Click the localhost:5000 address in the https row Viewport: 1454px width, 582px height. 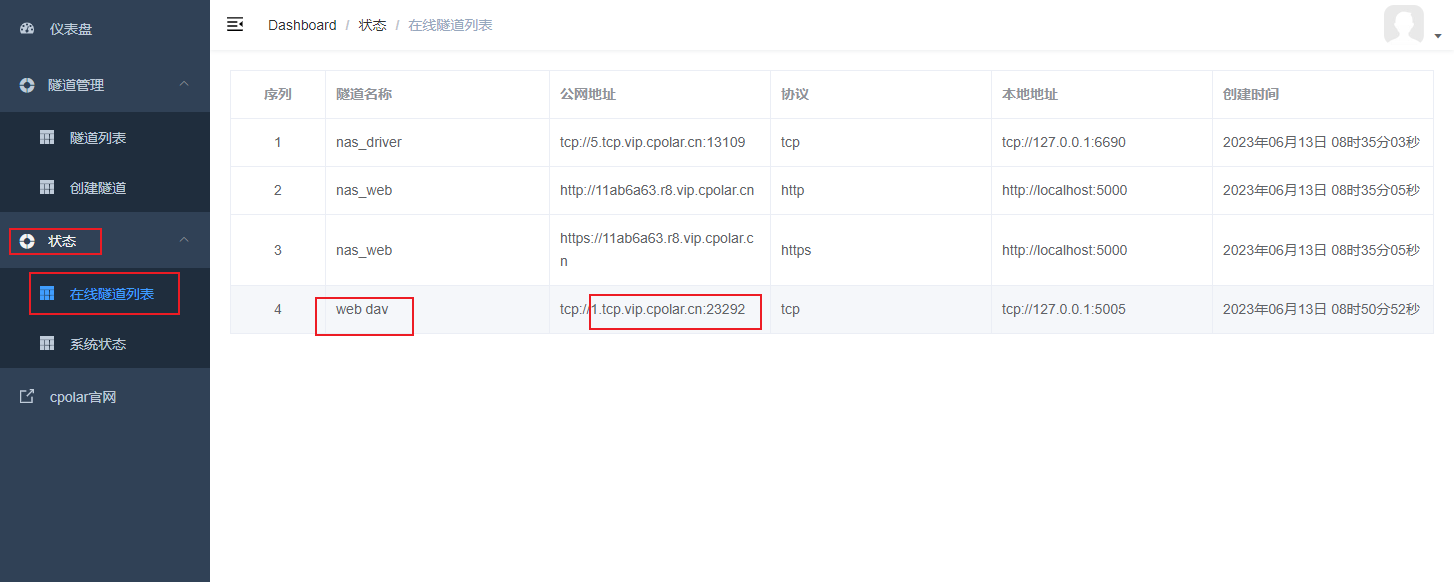[1065, 250]
